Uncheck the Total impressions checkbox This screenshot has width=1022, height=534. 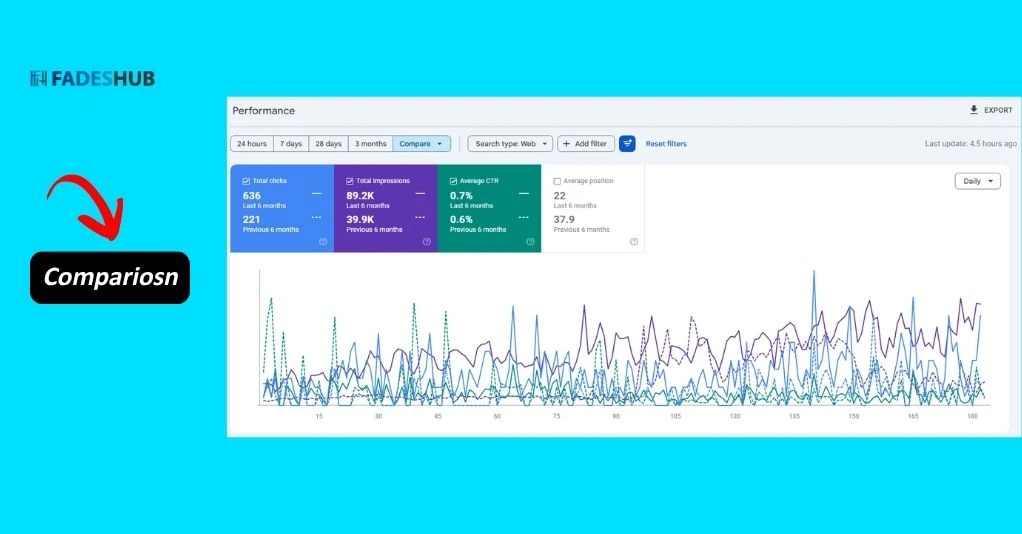(350, 181)
